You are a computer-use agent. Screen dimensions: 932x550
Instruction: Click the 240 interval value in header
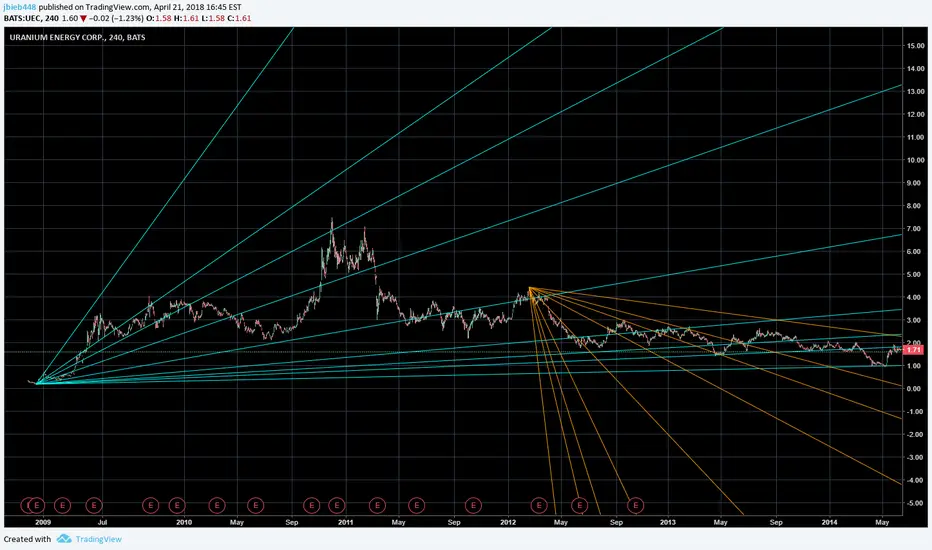(52, 18)
